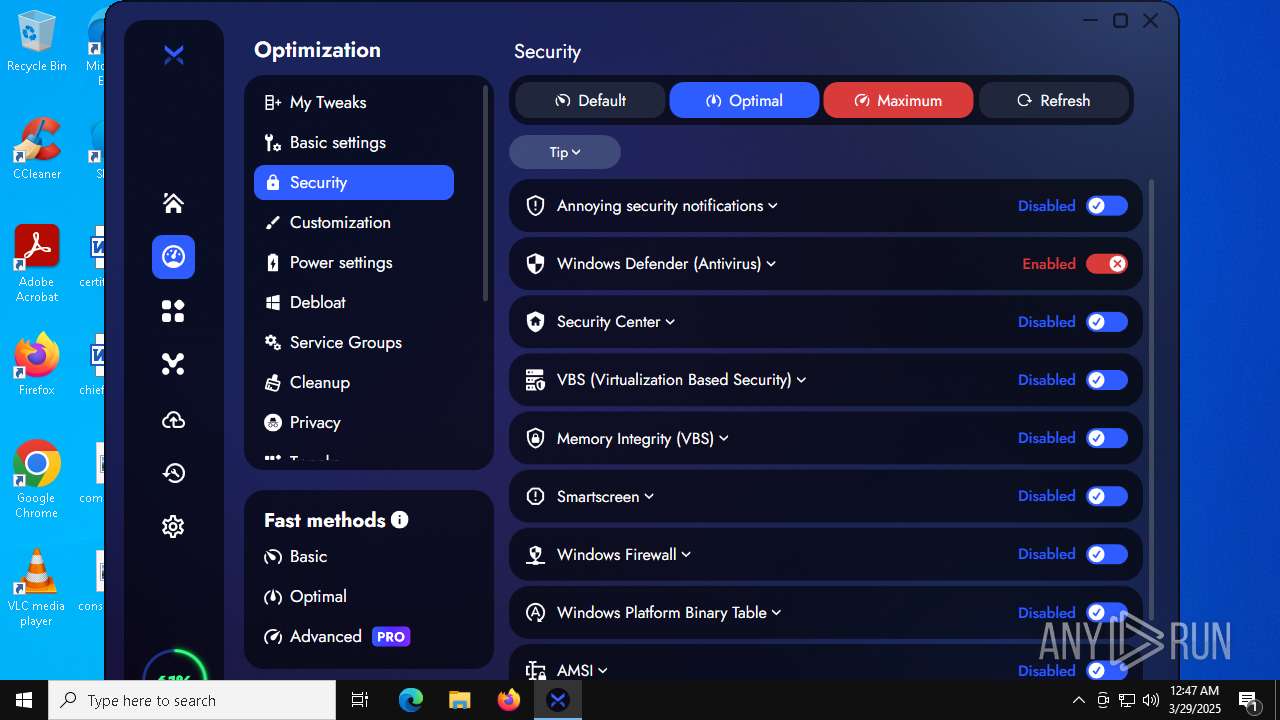Click the Optimization menu scrollbar

pos(486,192)
